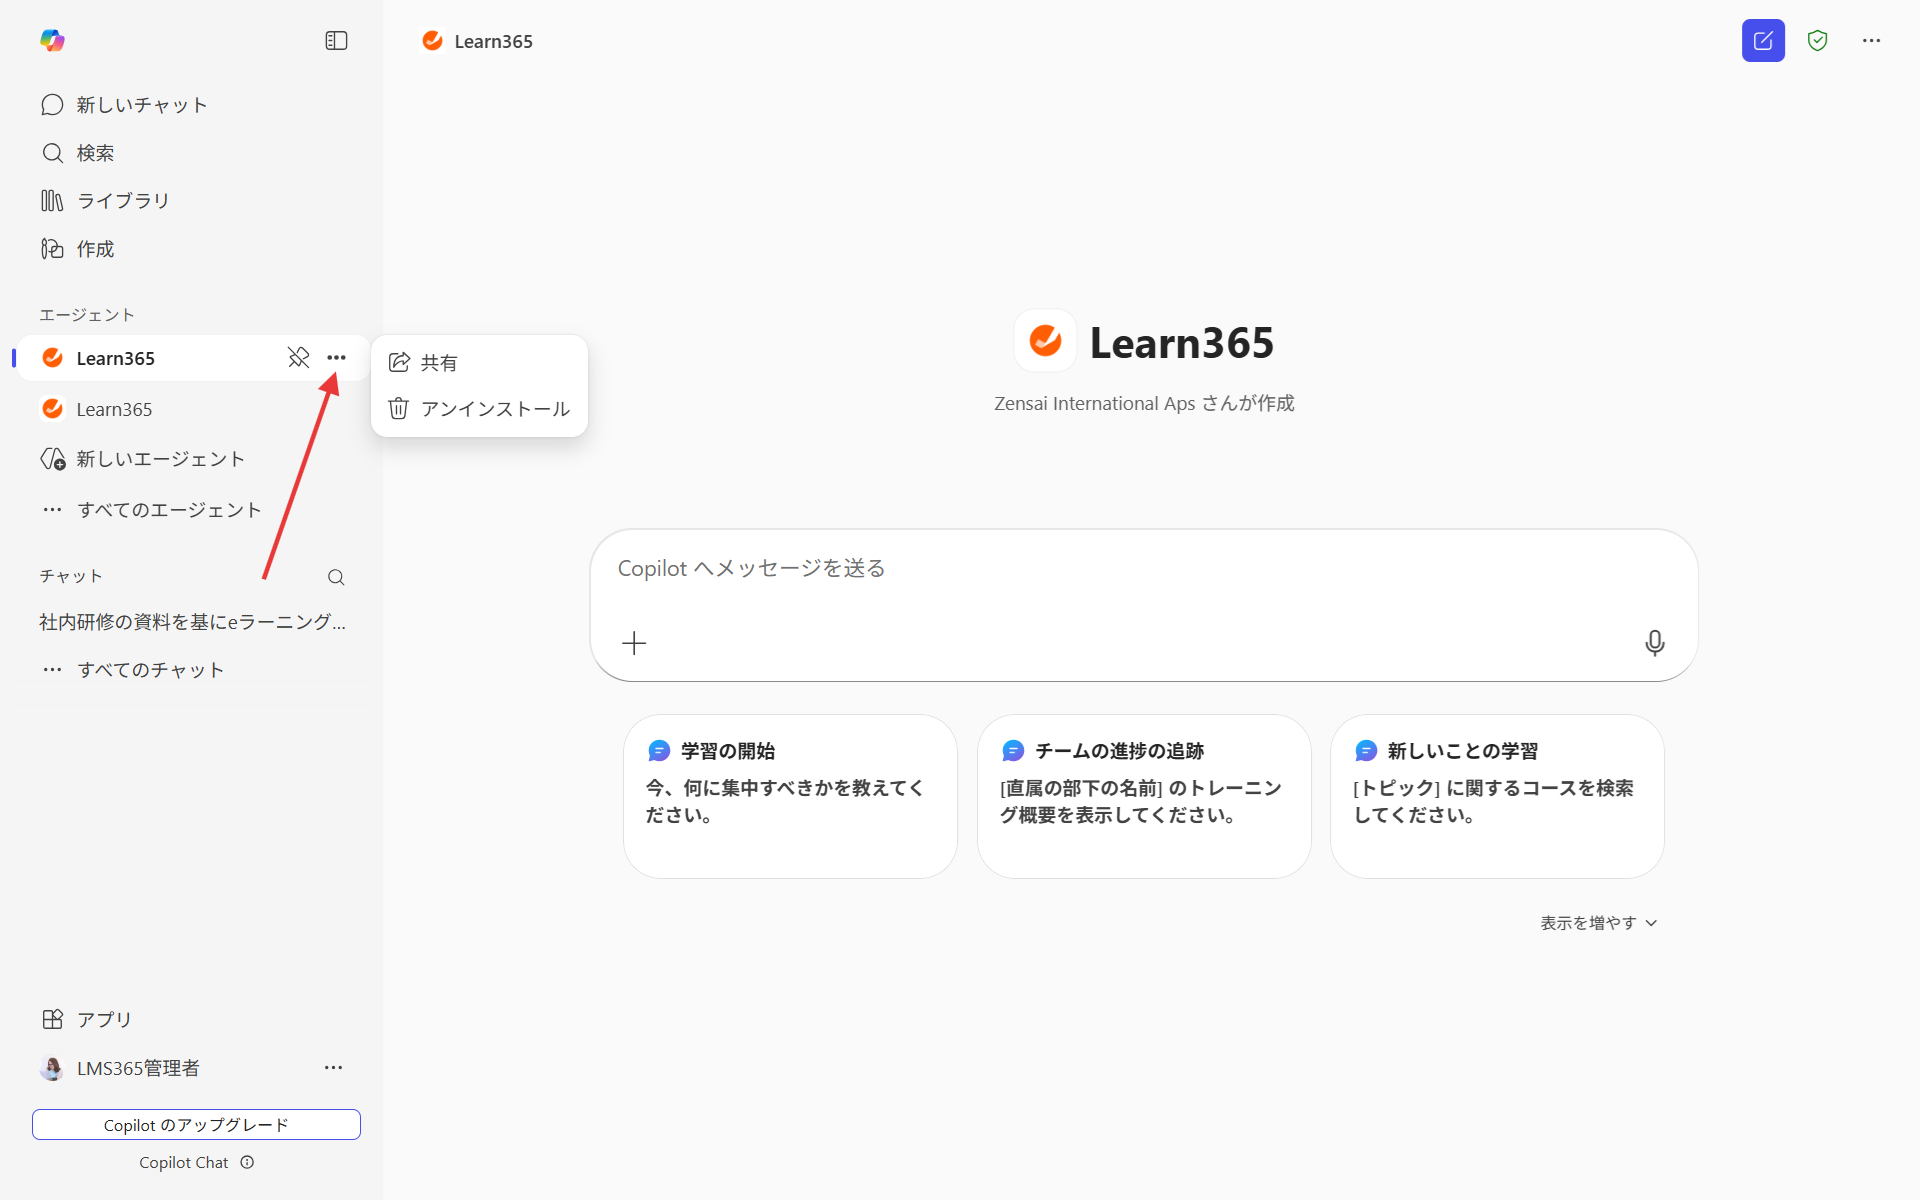Open more options for selected Learn365 agent

click(336, 358)
